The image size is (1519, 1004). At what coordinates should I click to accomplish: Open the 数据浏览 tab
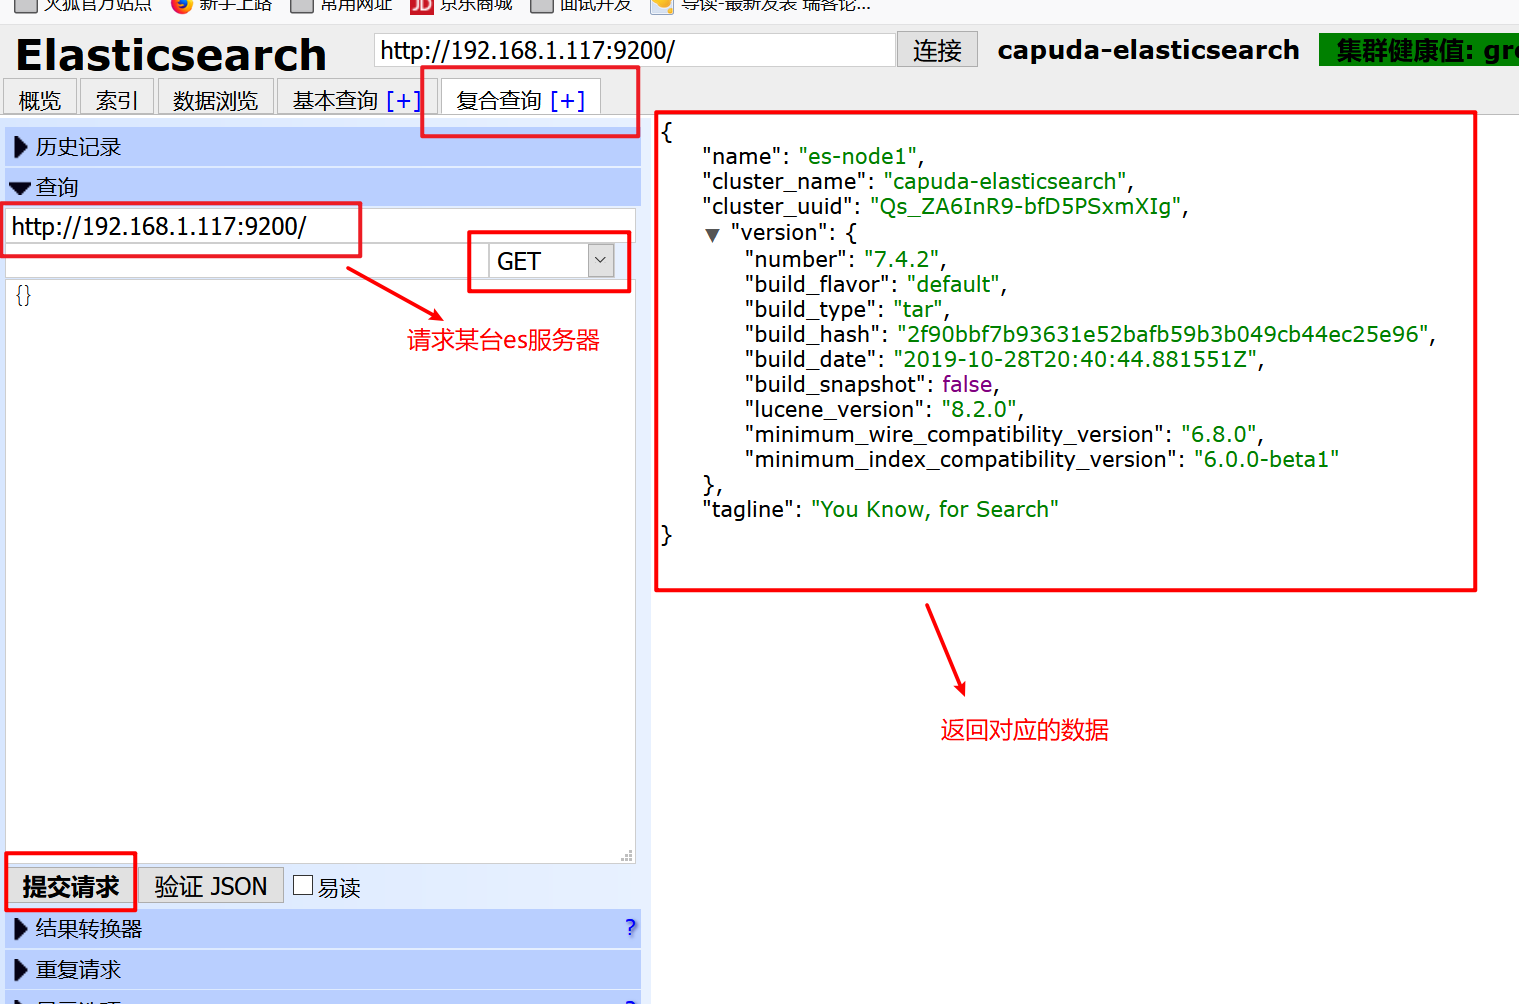pos(215,100)
